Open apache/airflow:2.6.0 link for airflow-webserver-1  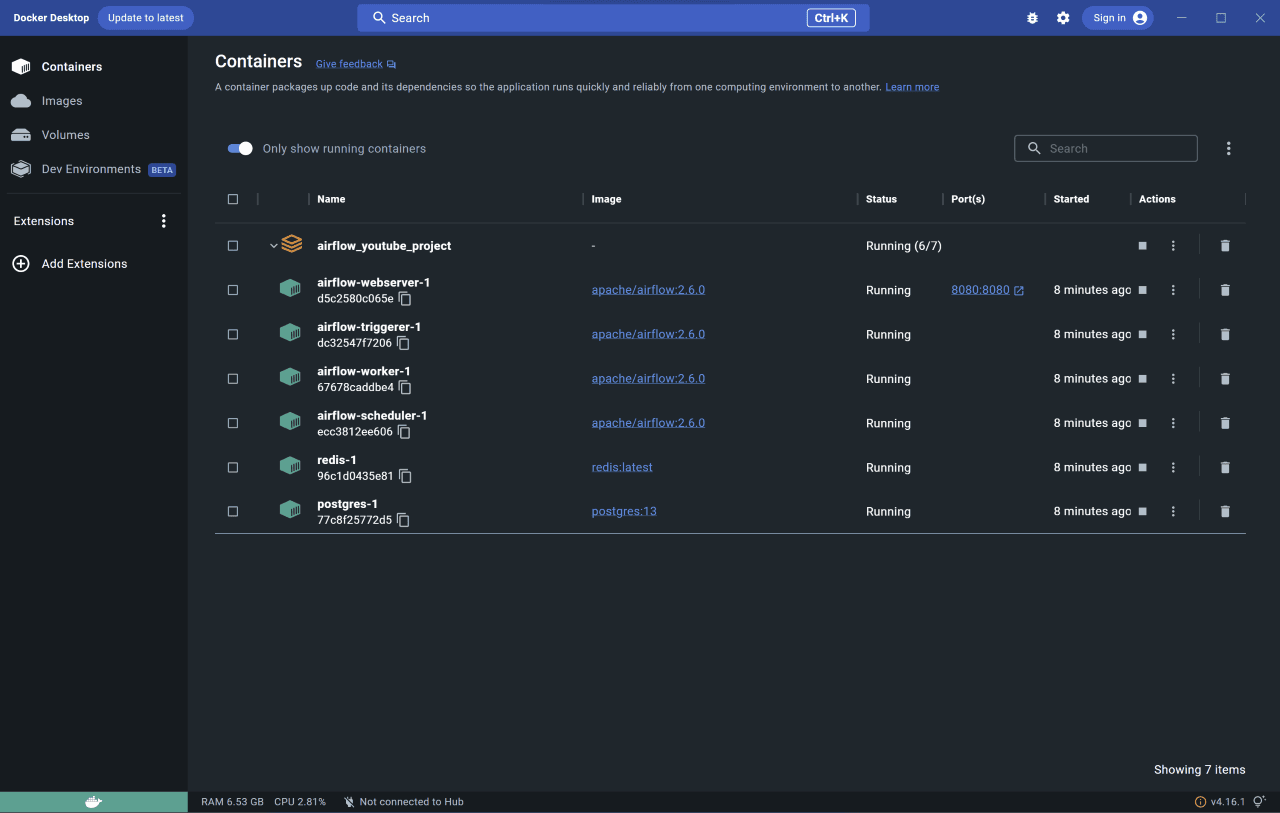tap(648, 290)
